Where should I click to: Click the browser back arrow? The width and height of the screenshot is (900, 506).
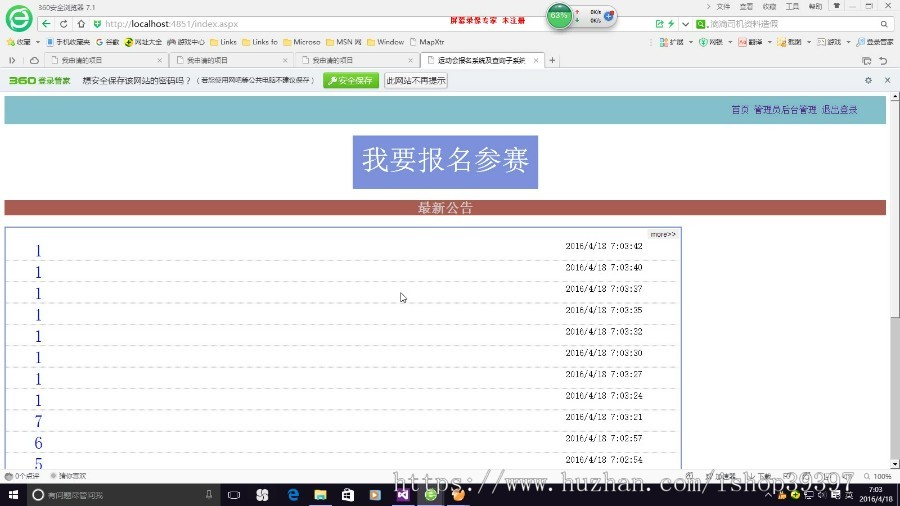pyautogui.click(x=46, y=24)
